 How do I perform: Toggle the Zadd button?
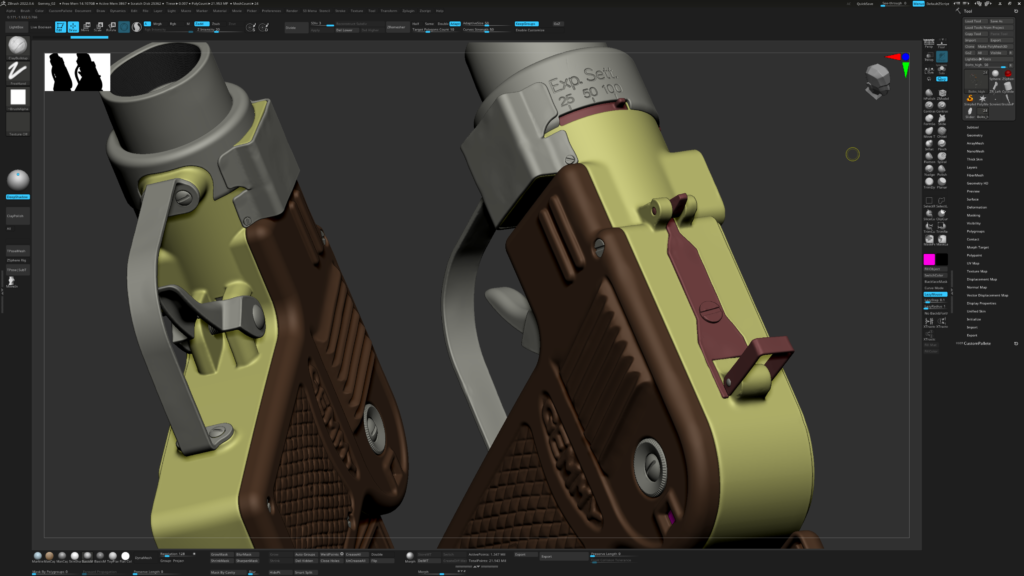point(201,22)
